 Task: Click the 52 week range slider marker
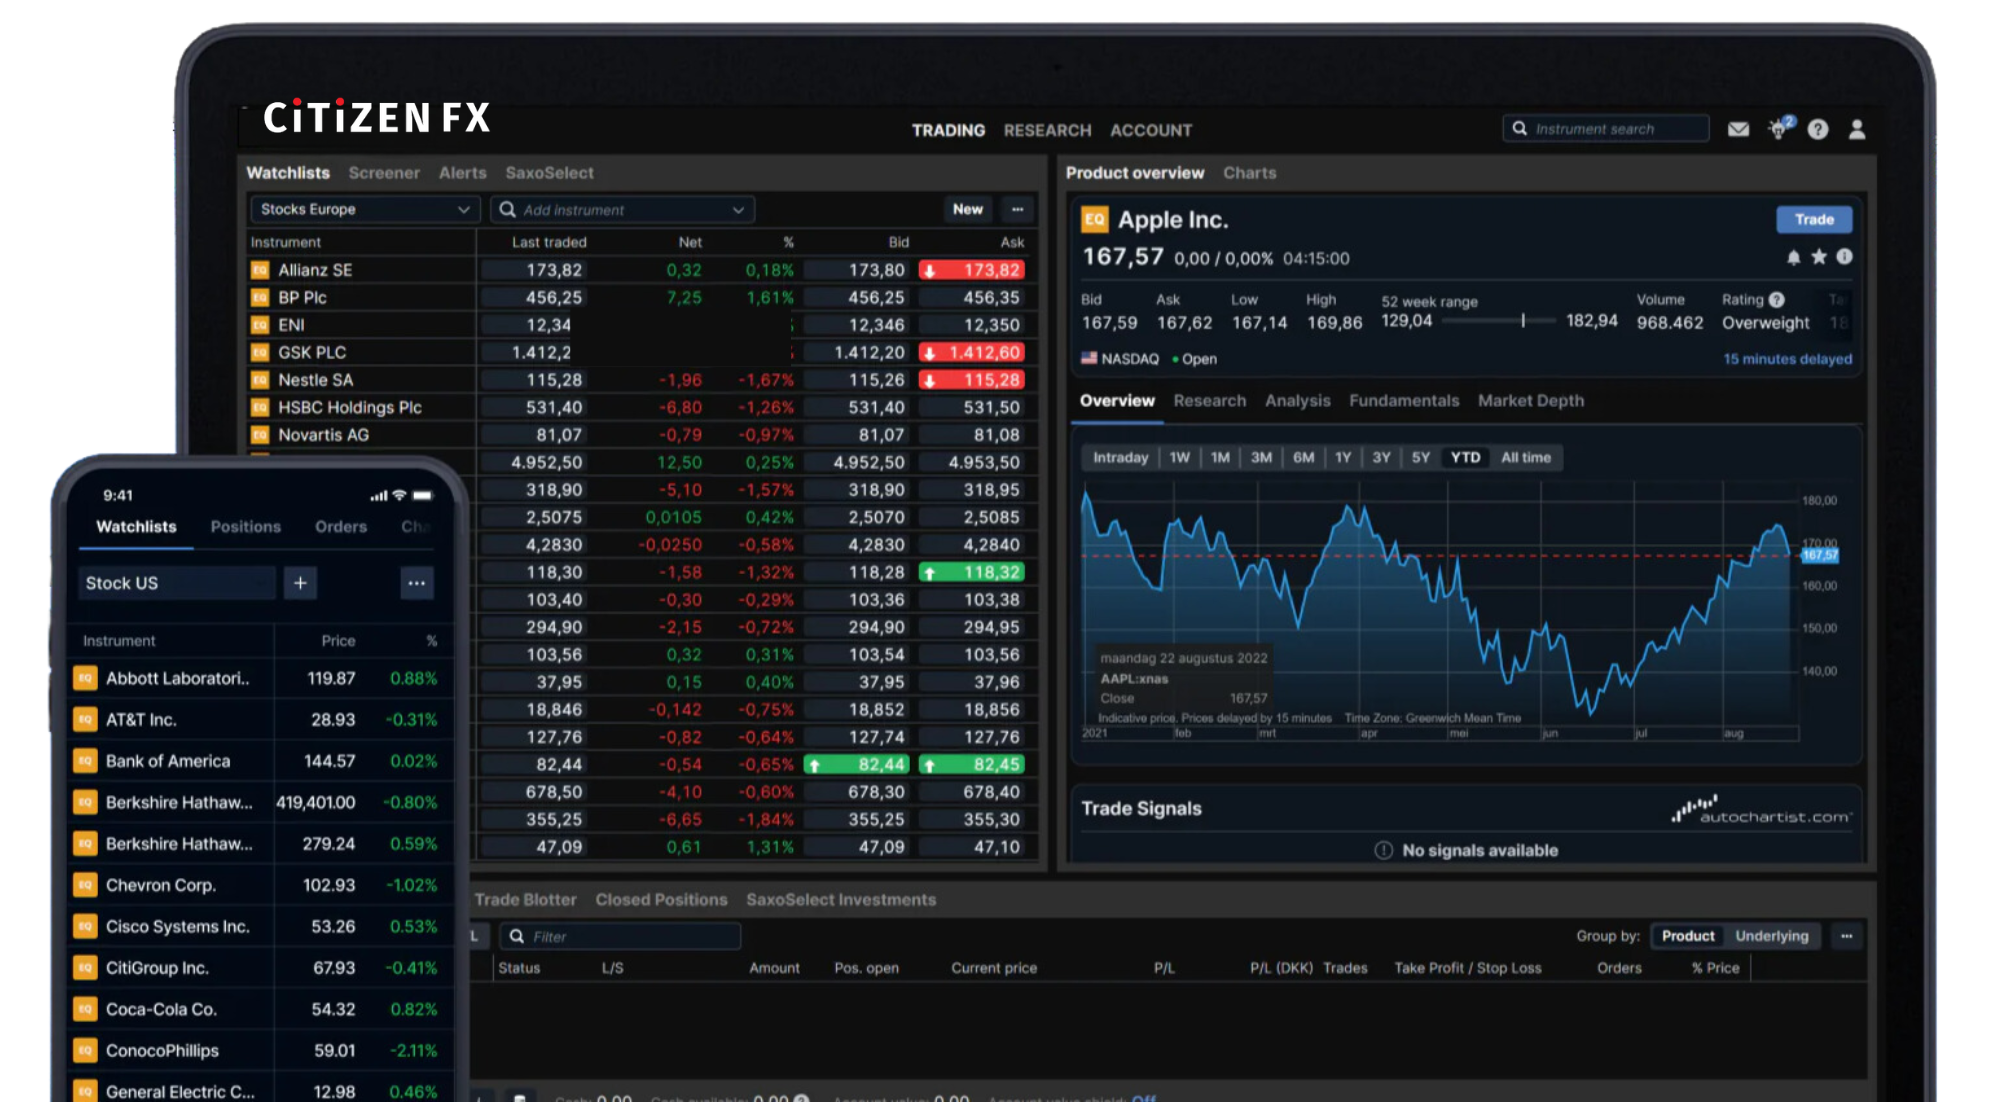point(1523,321)
